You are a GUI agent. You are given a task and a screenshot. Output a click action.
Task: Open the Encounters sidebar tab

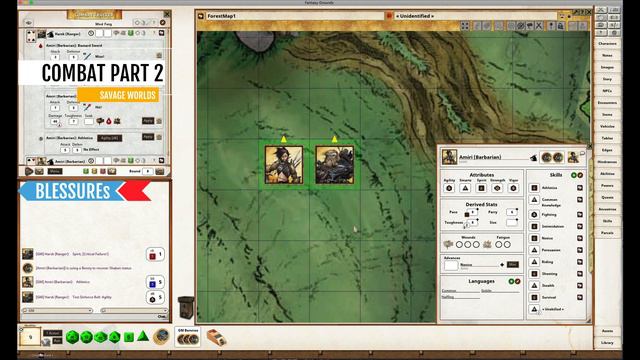click(x=607, y=103)
